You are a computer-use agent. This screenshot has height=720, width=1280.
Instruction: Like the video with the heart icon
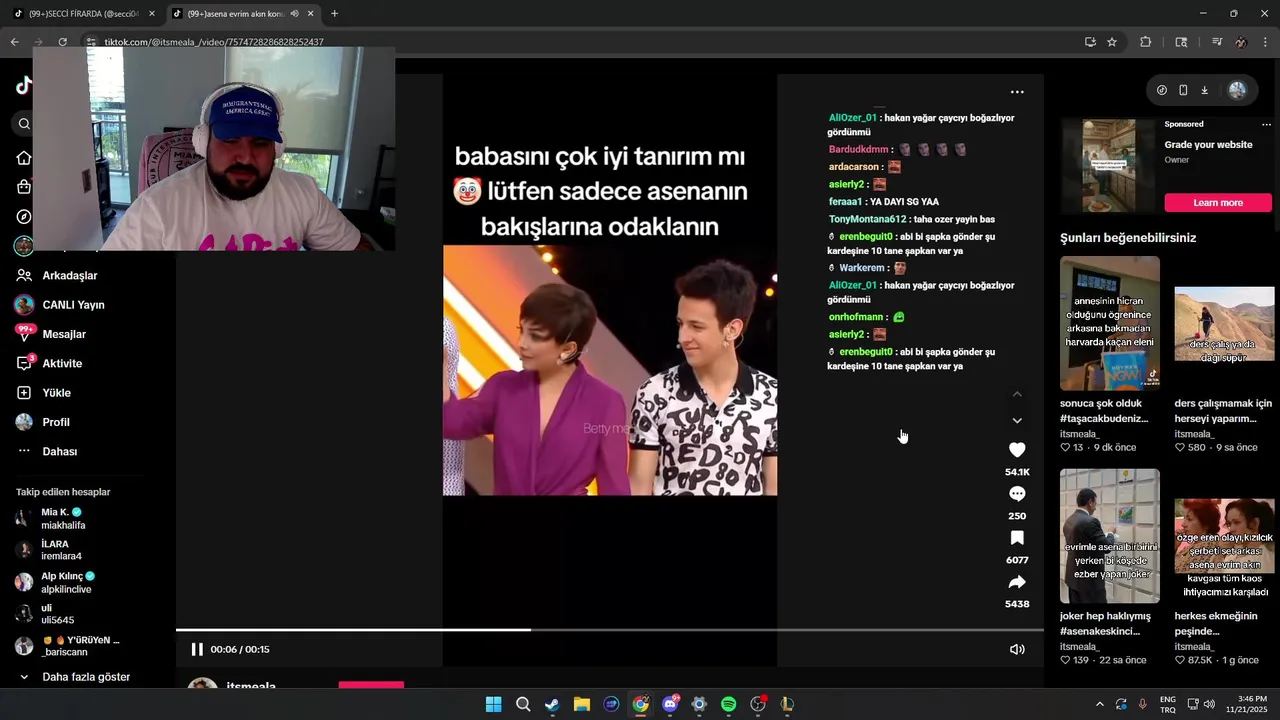coord(1017,450)
